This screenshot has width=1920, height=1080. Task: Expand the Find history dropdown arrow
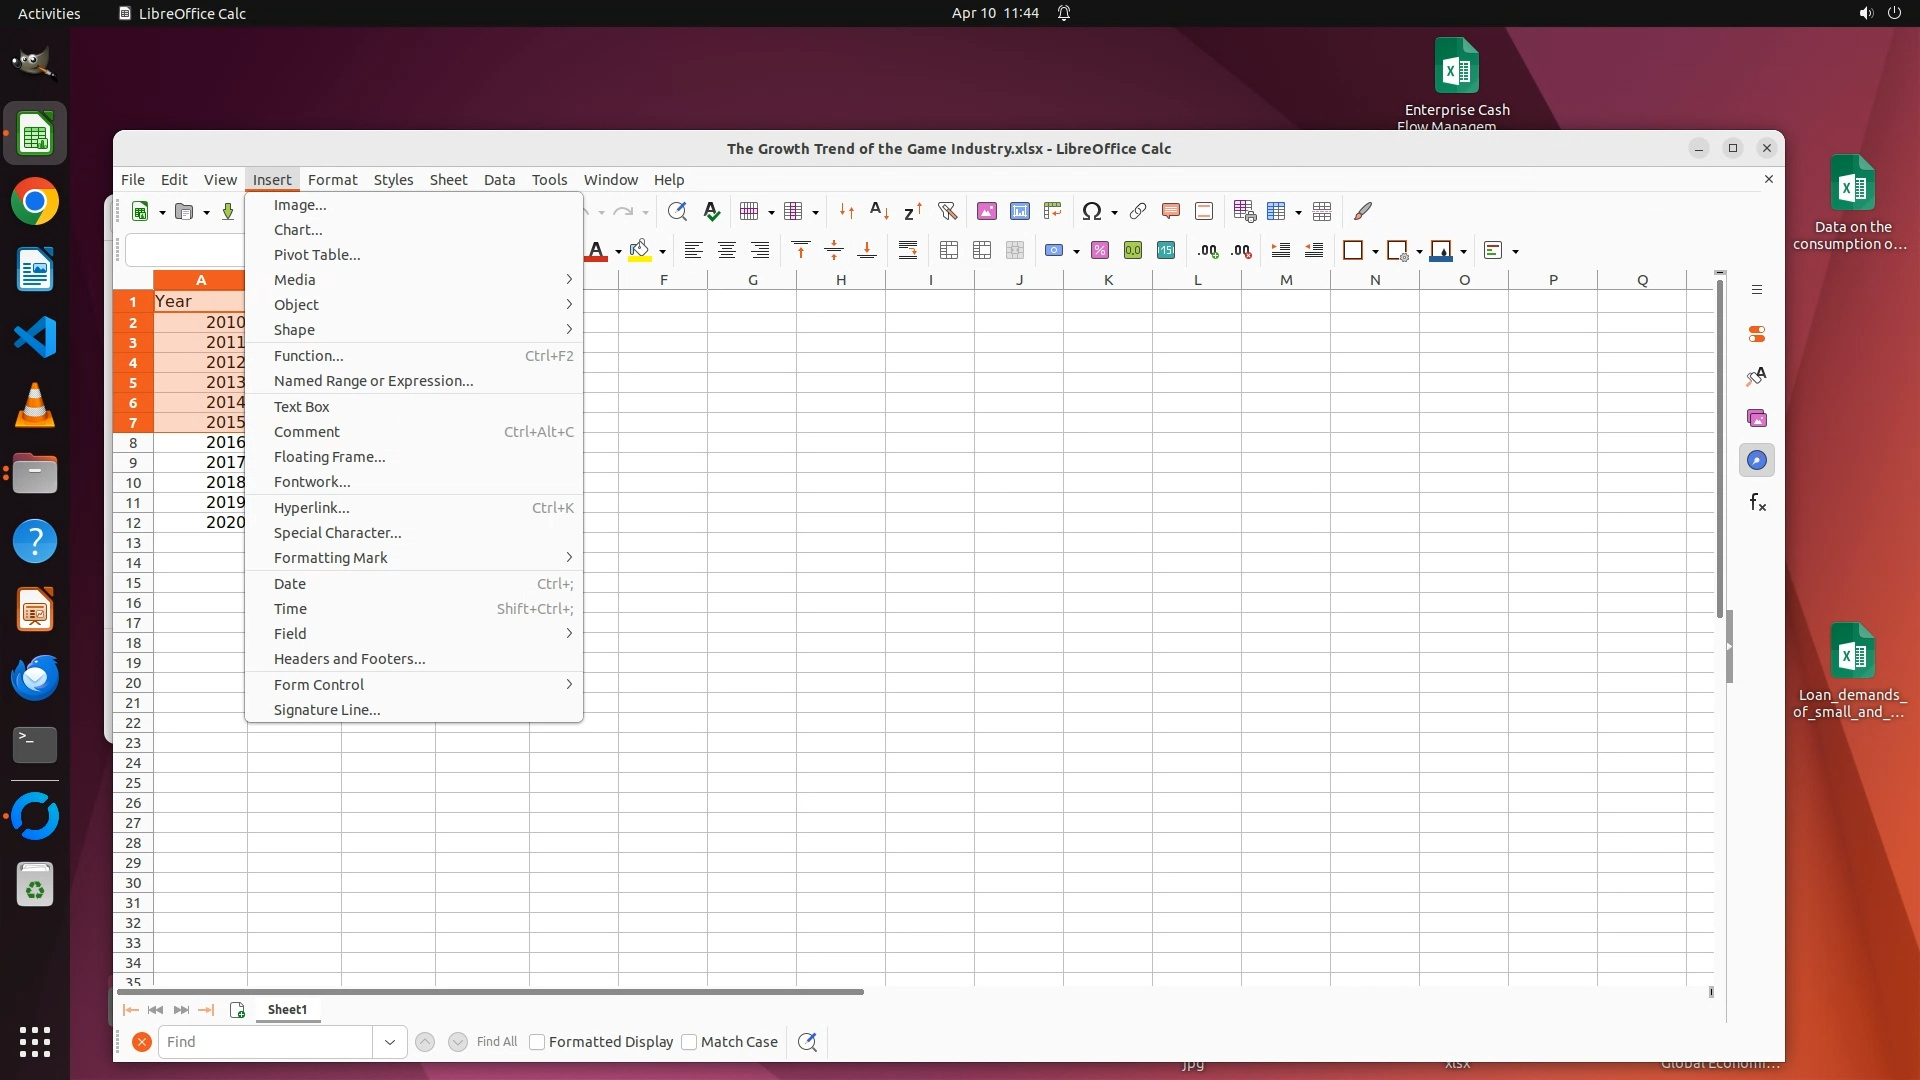tap(389, 1042)
